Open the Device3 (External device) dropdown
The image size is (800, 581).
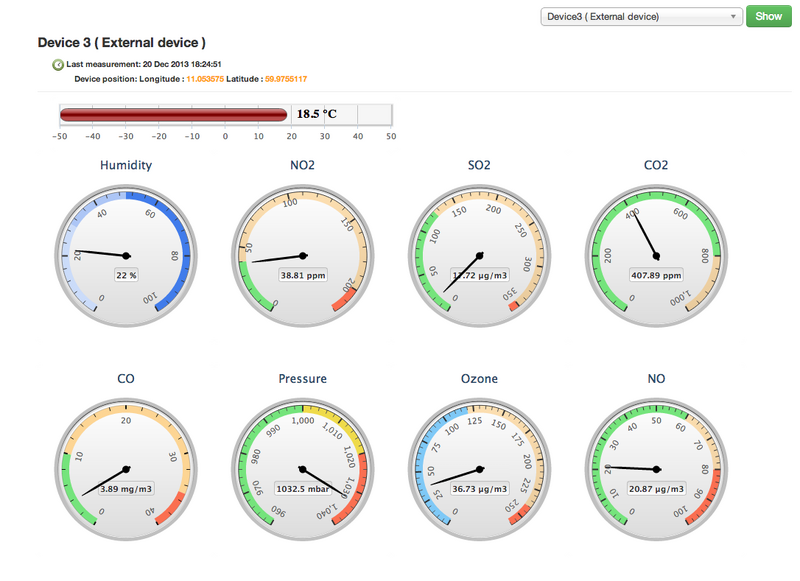[641, 17]
